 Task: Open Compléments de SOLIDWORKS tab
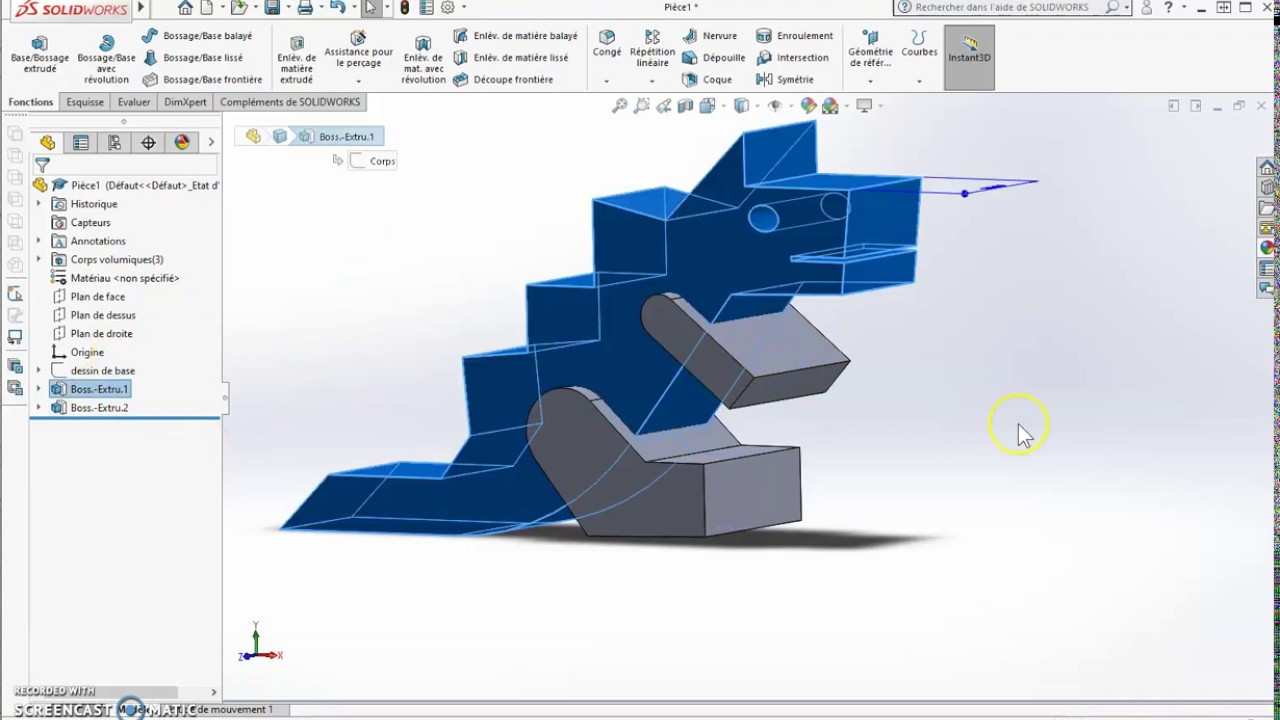[x=290, y=102]
